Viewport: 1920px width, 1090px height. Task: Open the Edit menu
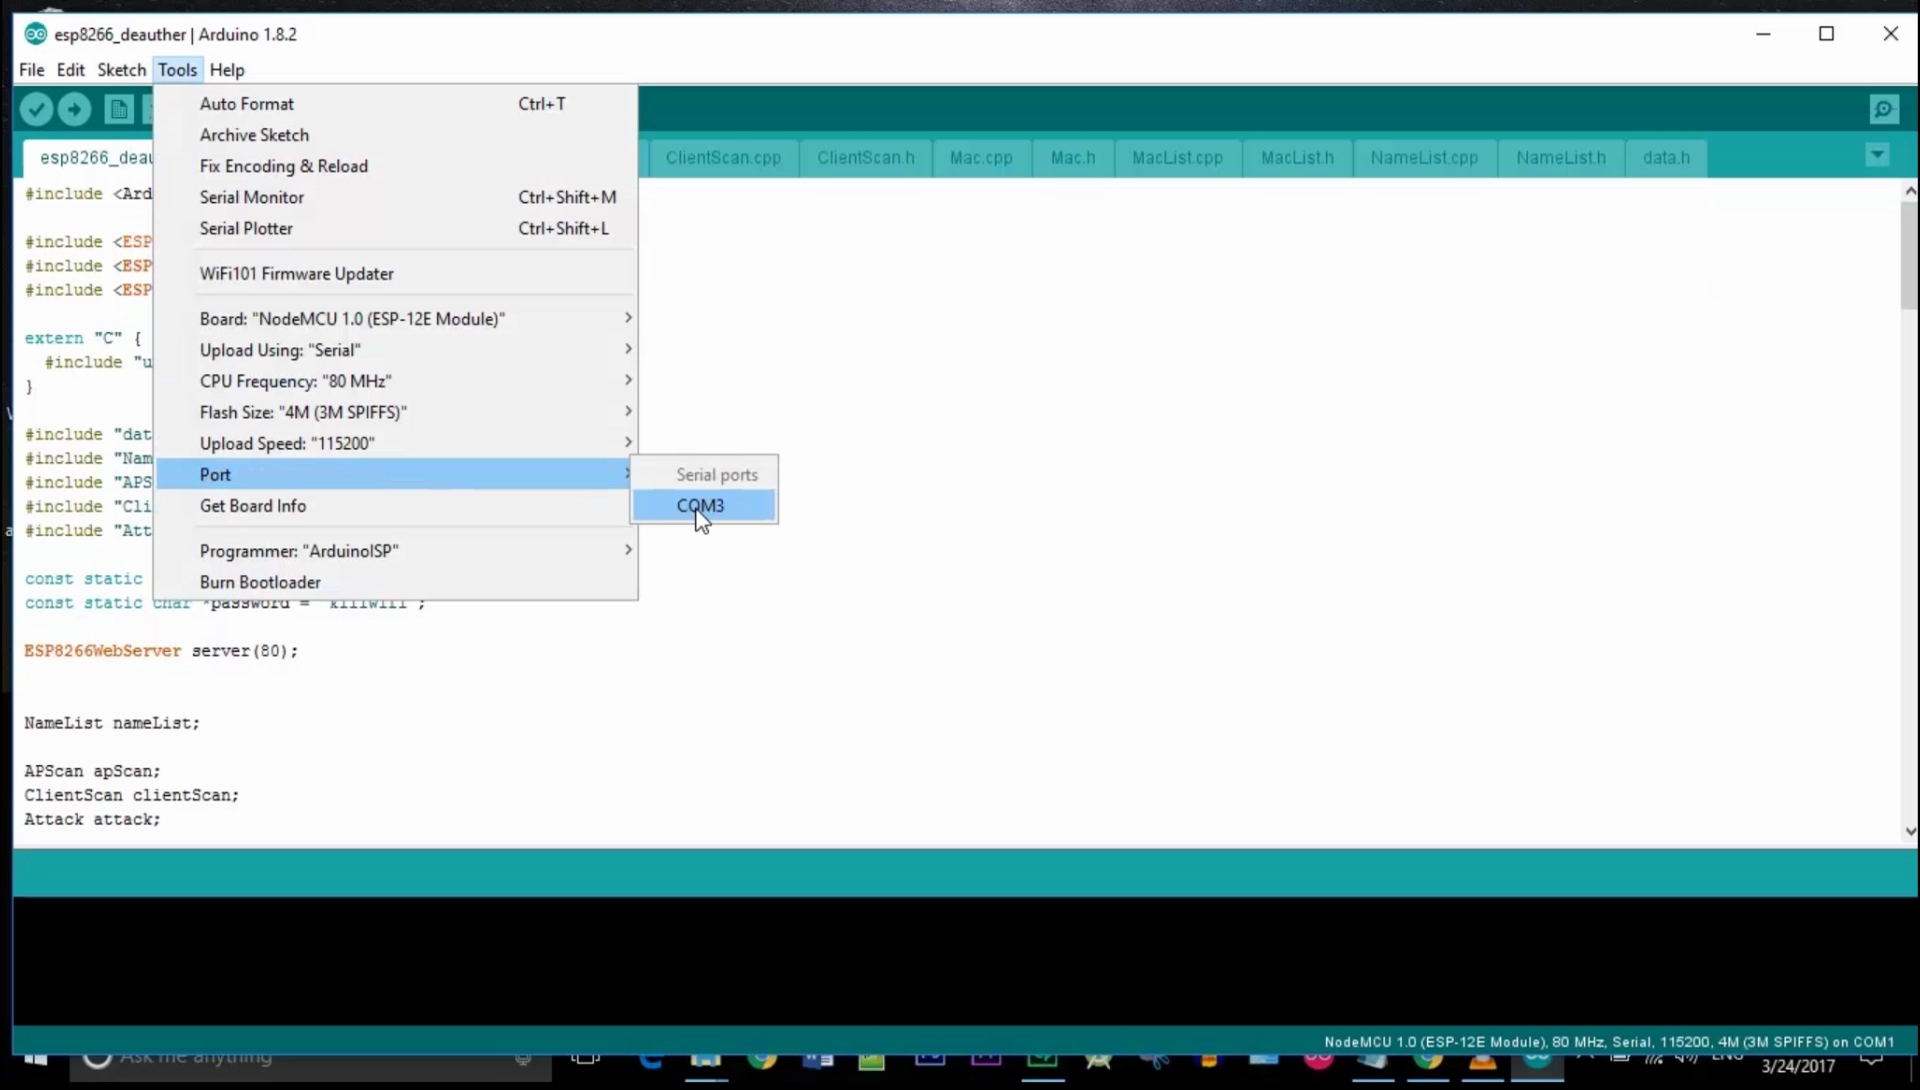click(70, 70)
